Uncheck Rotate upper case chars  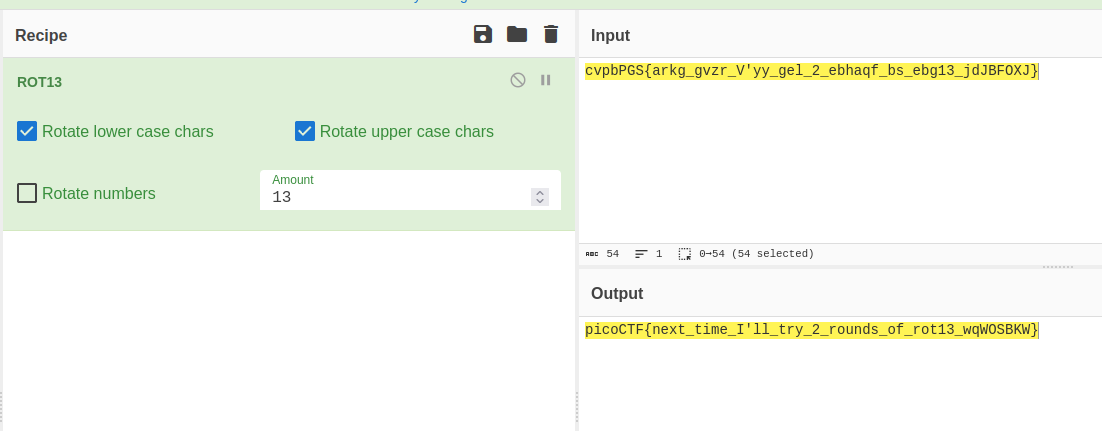point(305,131)
